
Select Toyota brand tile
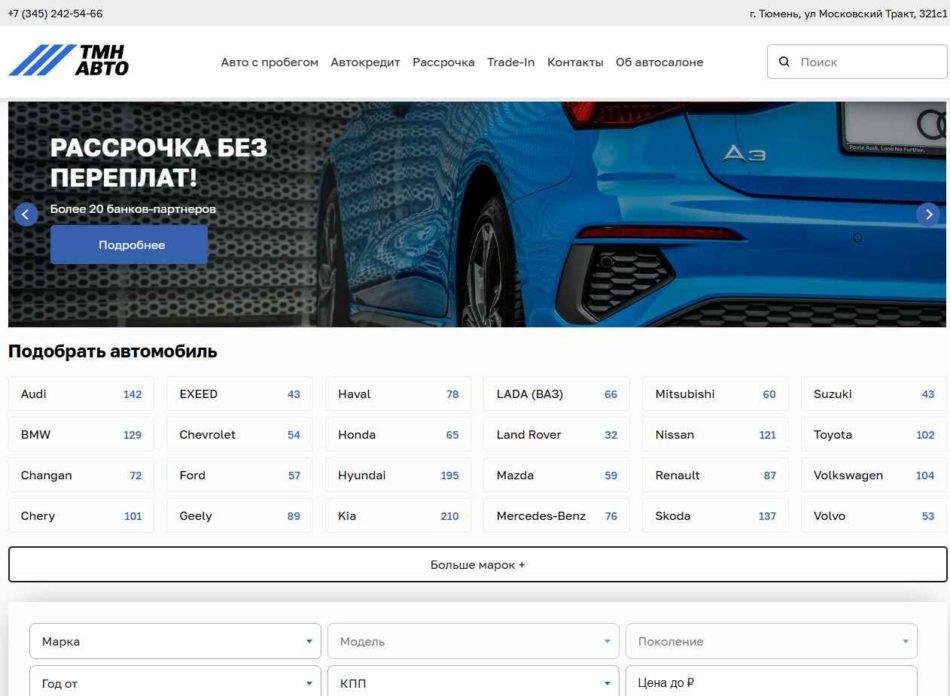(874, 434)
